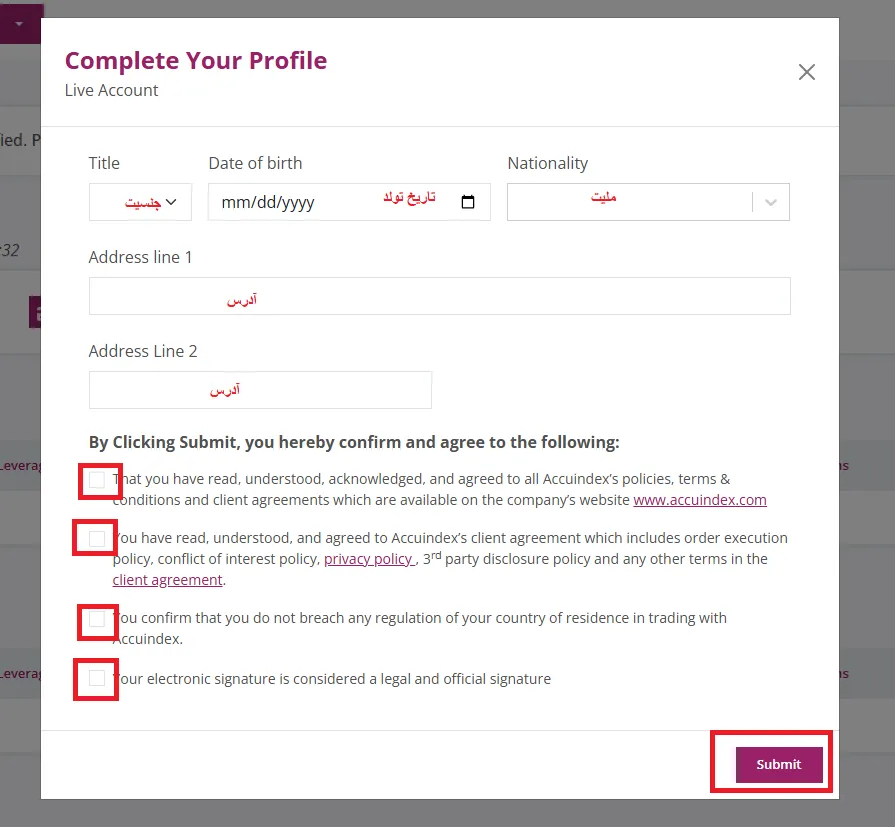Image resolution: width=895 pixels, height=827 pixels.
Task: Click the Address line 1 field
Action: 439,297
